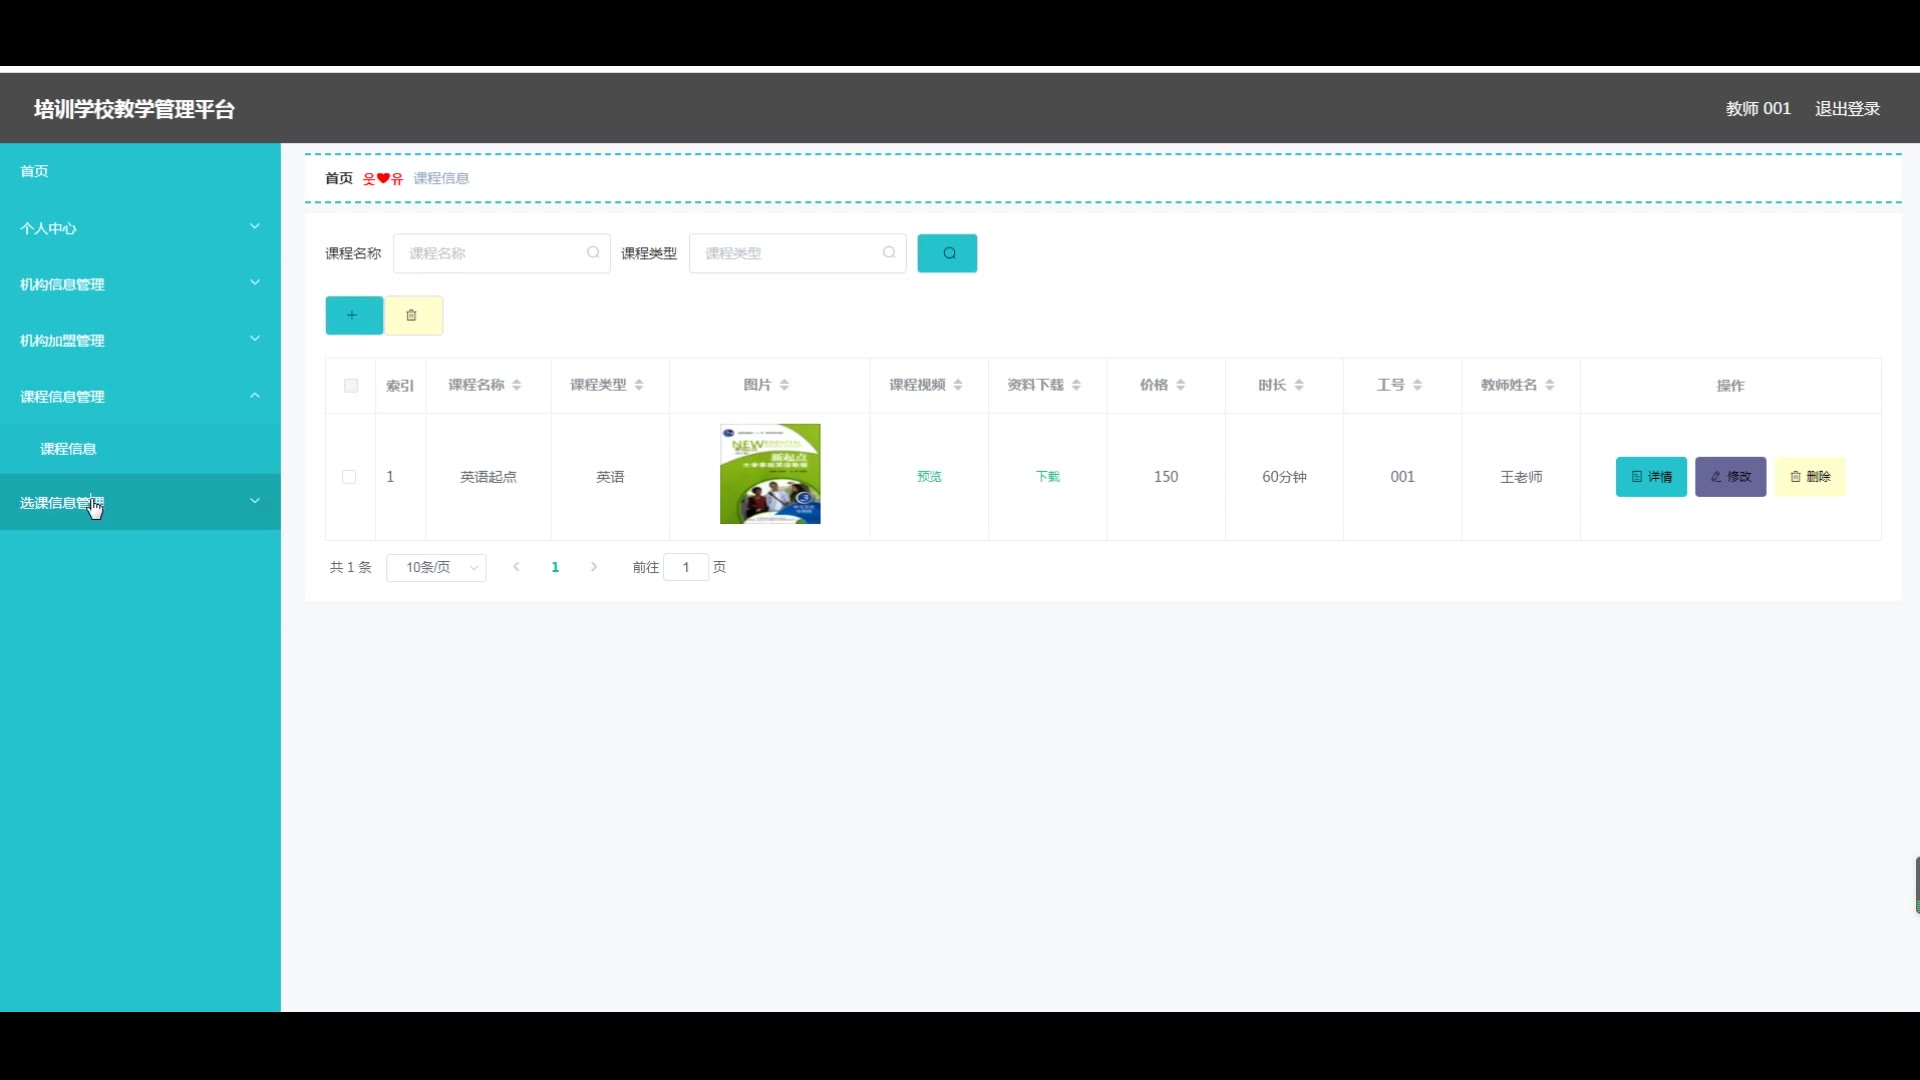This screenshot has height=1080, width=1920.
Task: Expand 机构加盟管理 sidebar menu
Action: [x=140, y=340]
